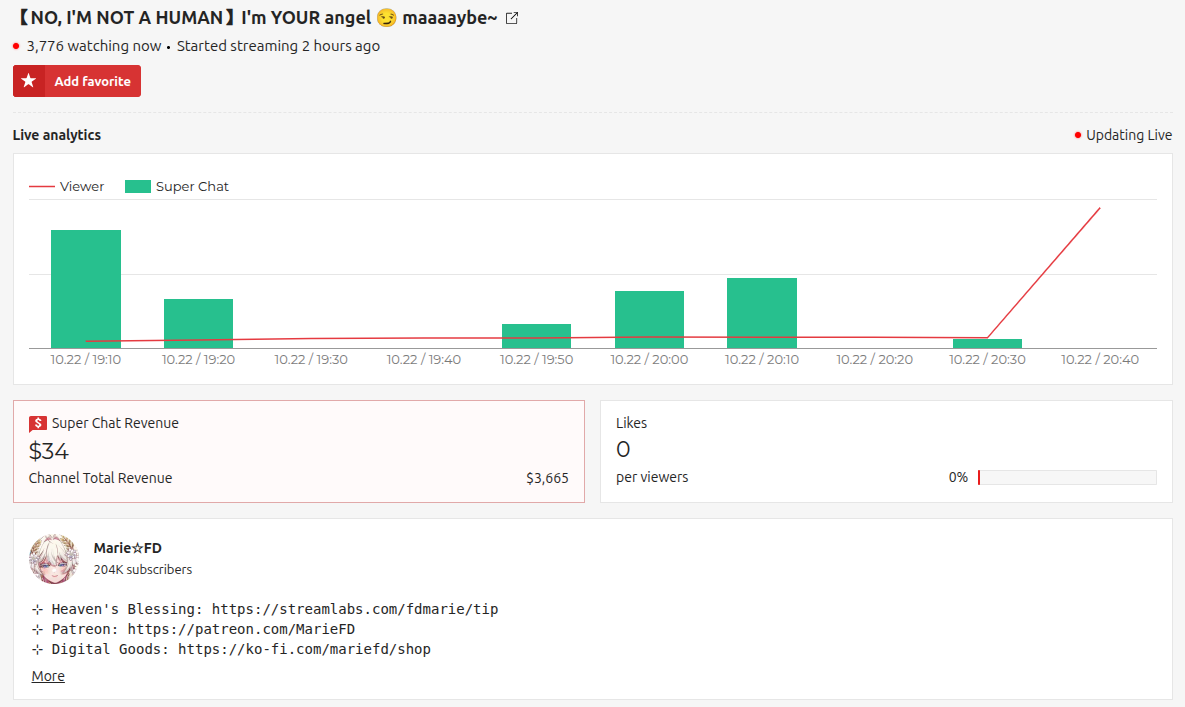Image resolution: width=1185 pixels, height=707 pixels.
Task: Click the 10.22 / 19:30 axis label
Action: pos(311,360)
